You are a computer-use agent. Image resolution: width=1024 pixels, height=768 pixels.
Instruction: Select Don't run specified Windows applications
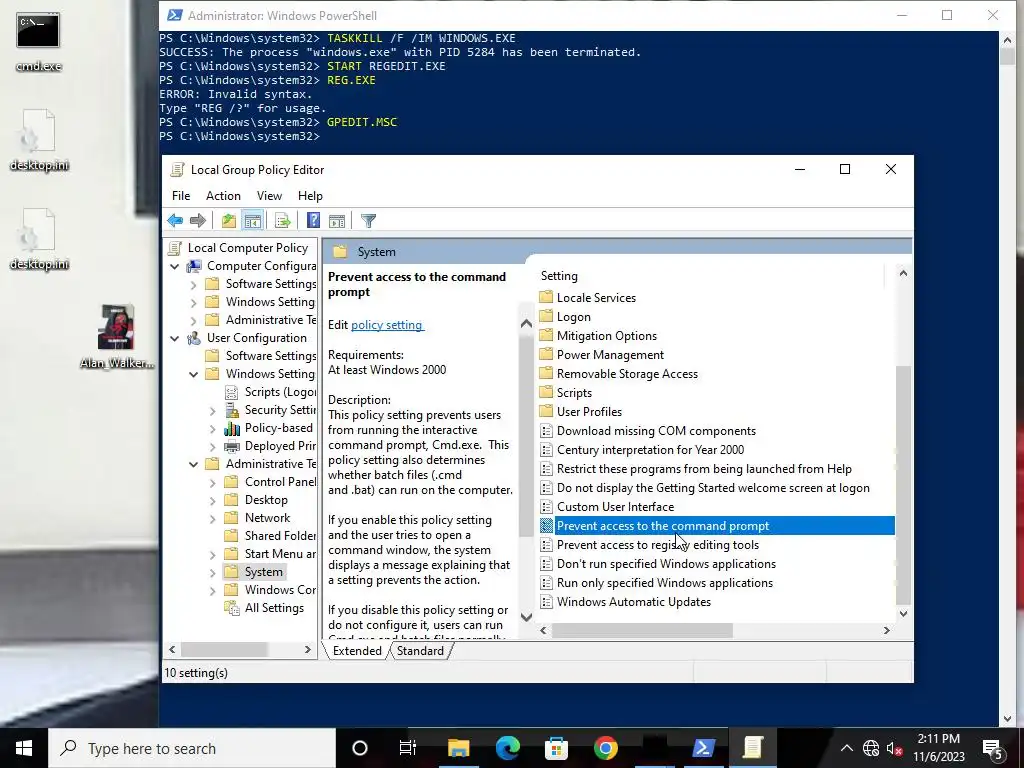pos(666,564)
